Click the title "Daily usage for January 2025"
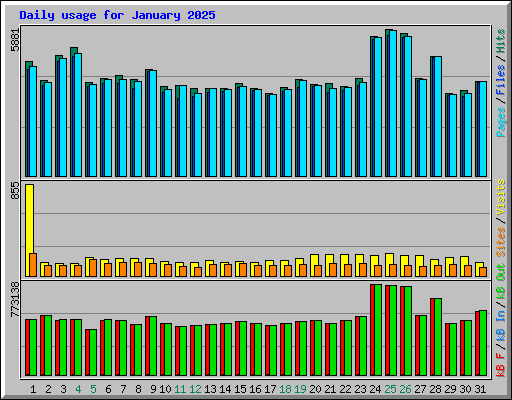 (x=117, y=15)
